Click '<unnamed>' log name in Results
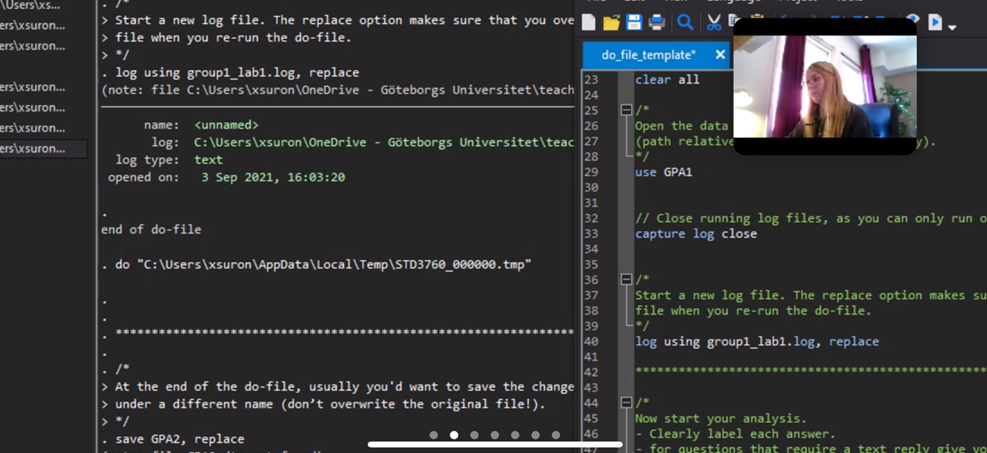 coord(227,125)
